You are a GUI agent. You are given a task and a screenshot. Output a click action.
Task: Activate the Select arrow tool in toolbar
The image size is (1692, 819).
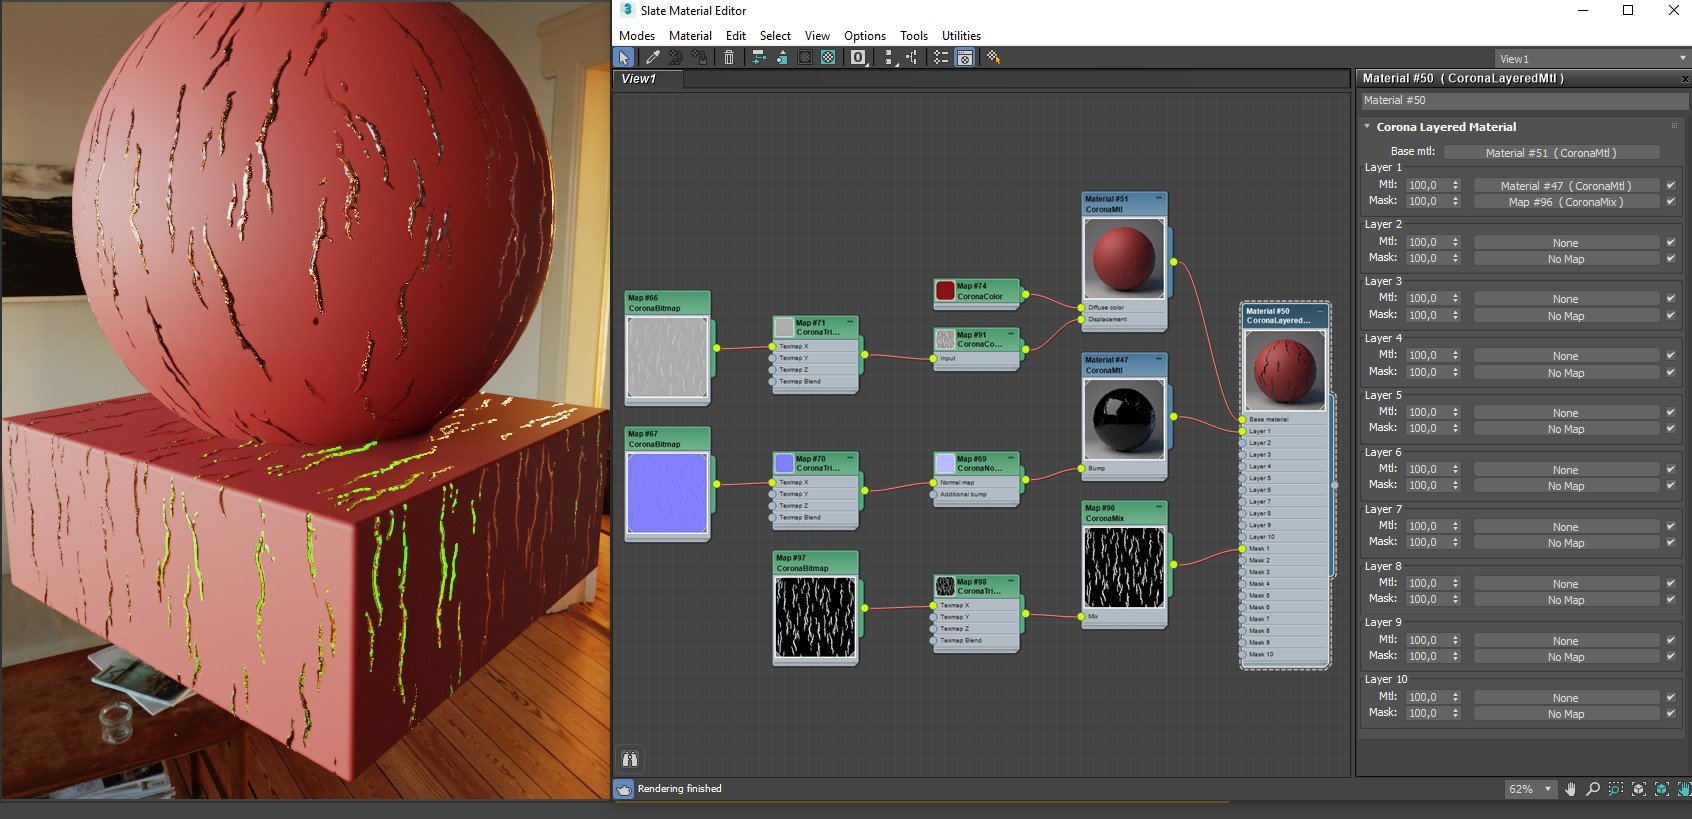coord(625,58)
